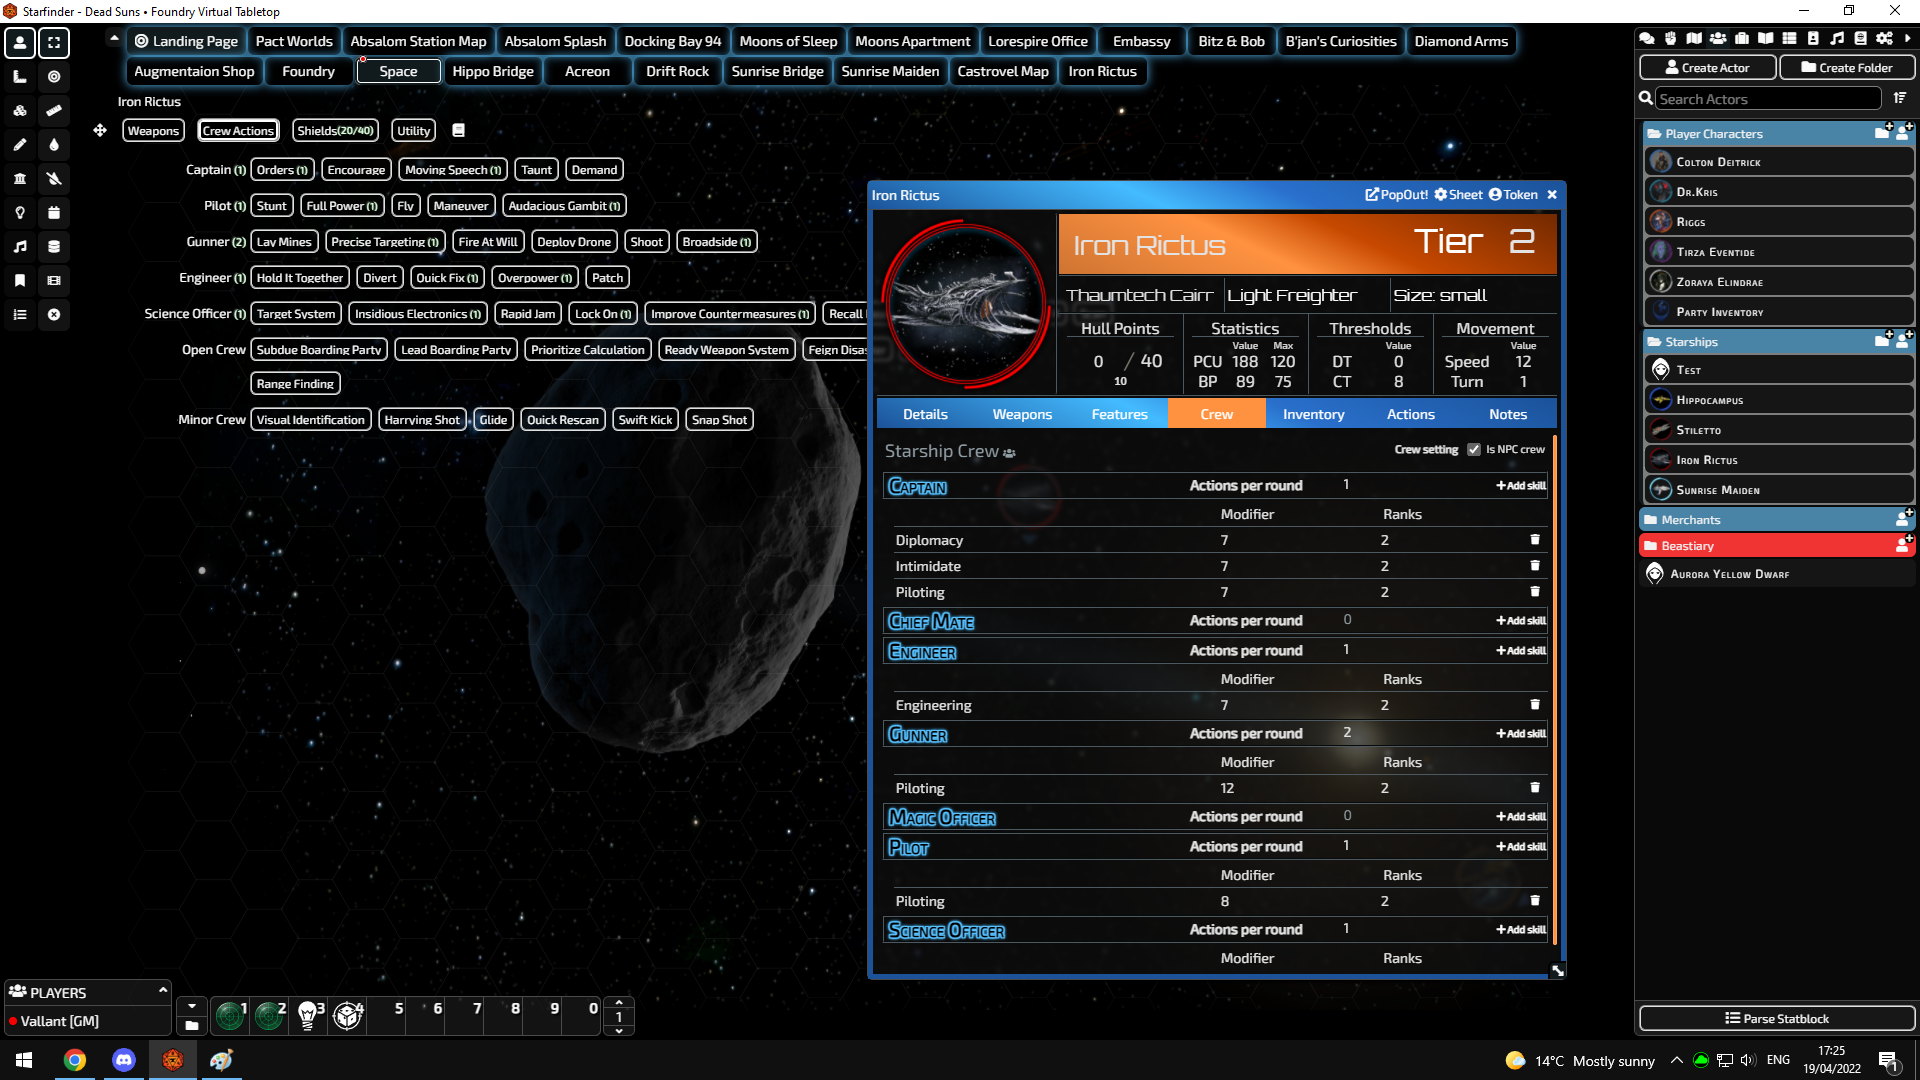This screenshot has height=1080, width=1920.
Task: Click the target-circle tool in left toolbar
Action: (x=54, y=77)
